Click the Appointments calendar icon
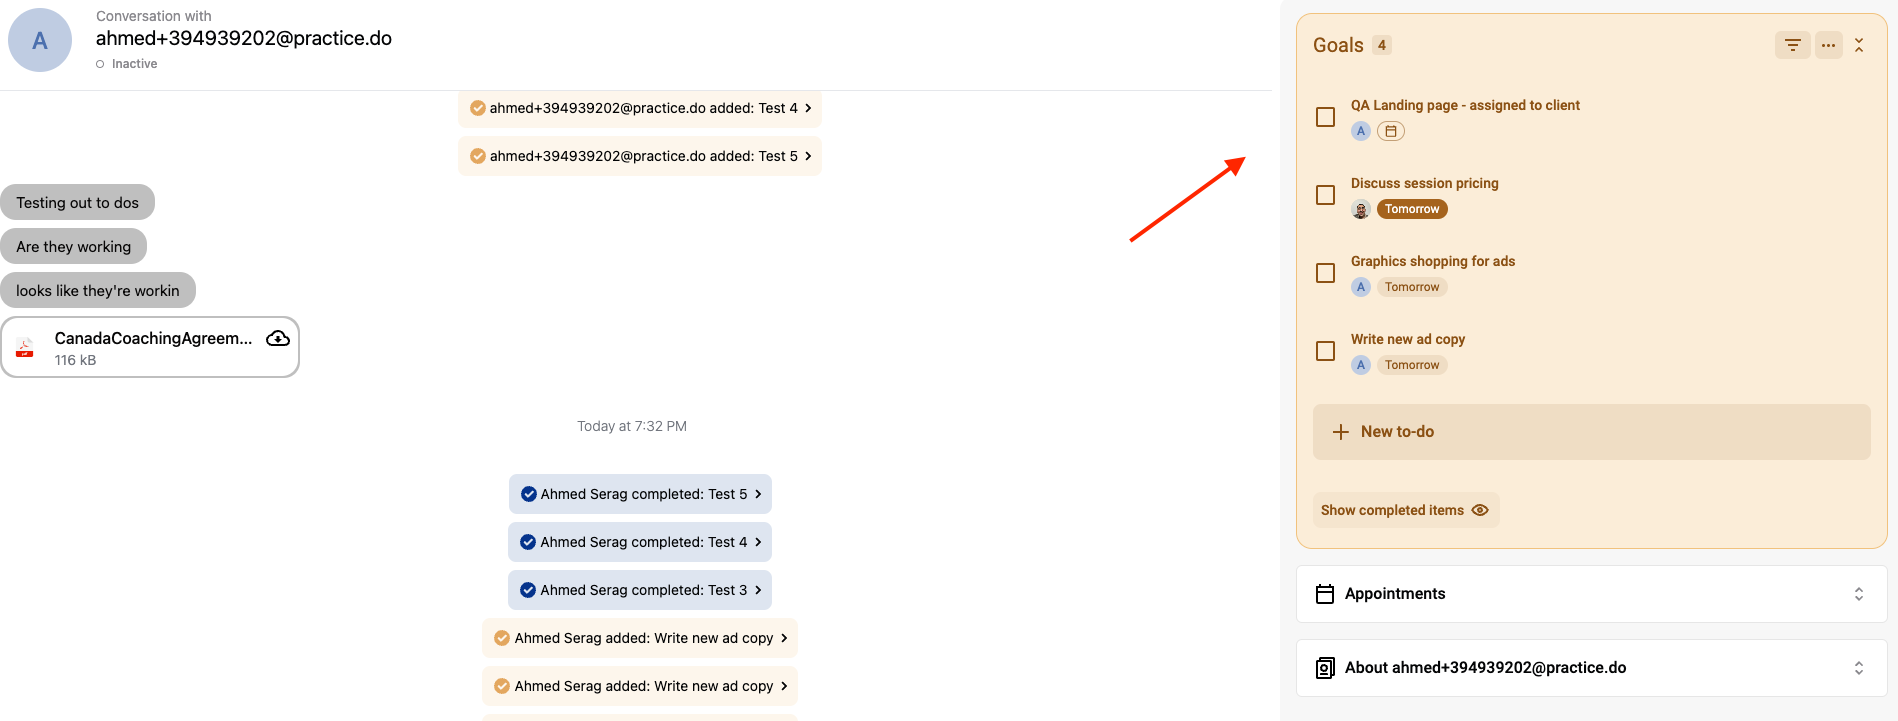The width and height of the screenshot is (1898, 721). (1325, 594)
